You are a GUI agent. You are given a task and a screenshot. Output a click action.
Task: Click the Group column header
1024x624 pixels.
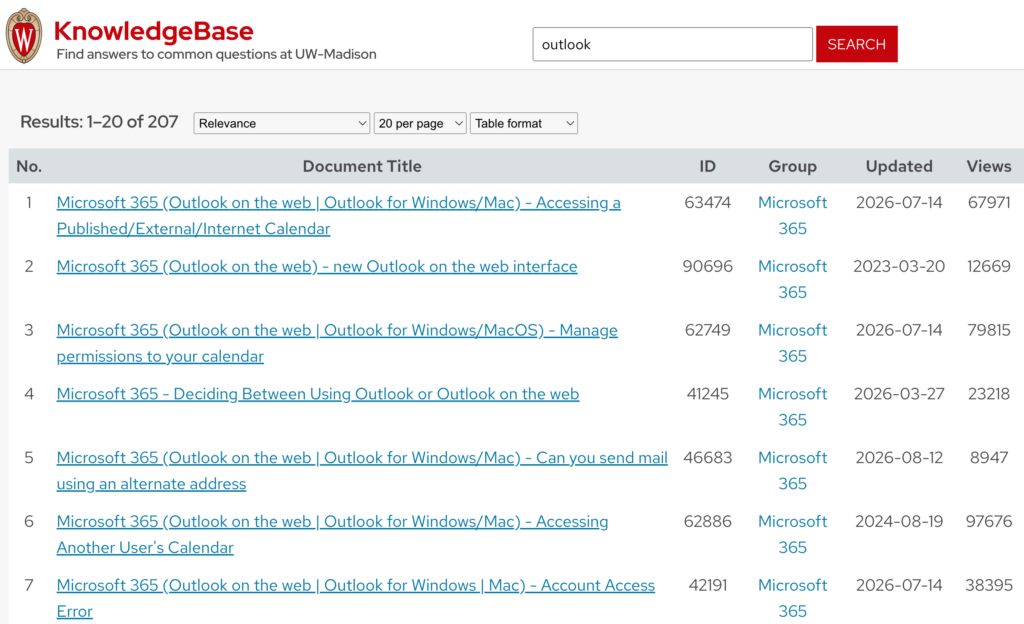click(x=792, y=166)
